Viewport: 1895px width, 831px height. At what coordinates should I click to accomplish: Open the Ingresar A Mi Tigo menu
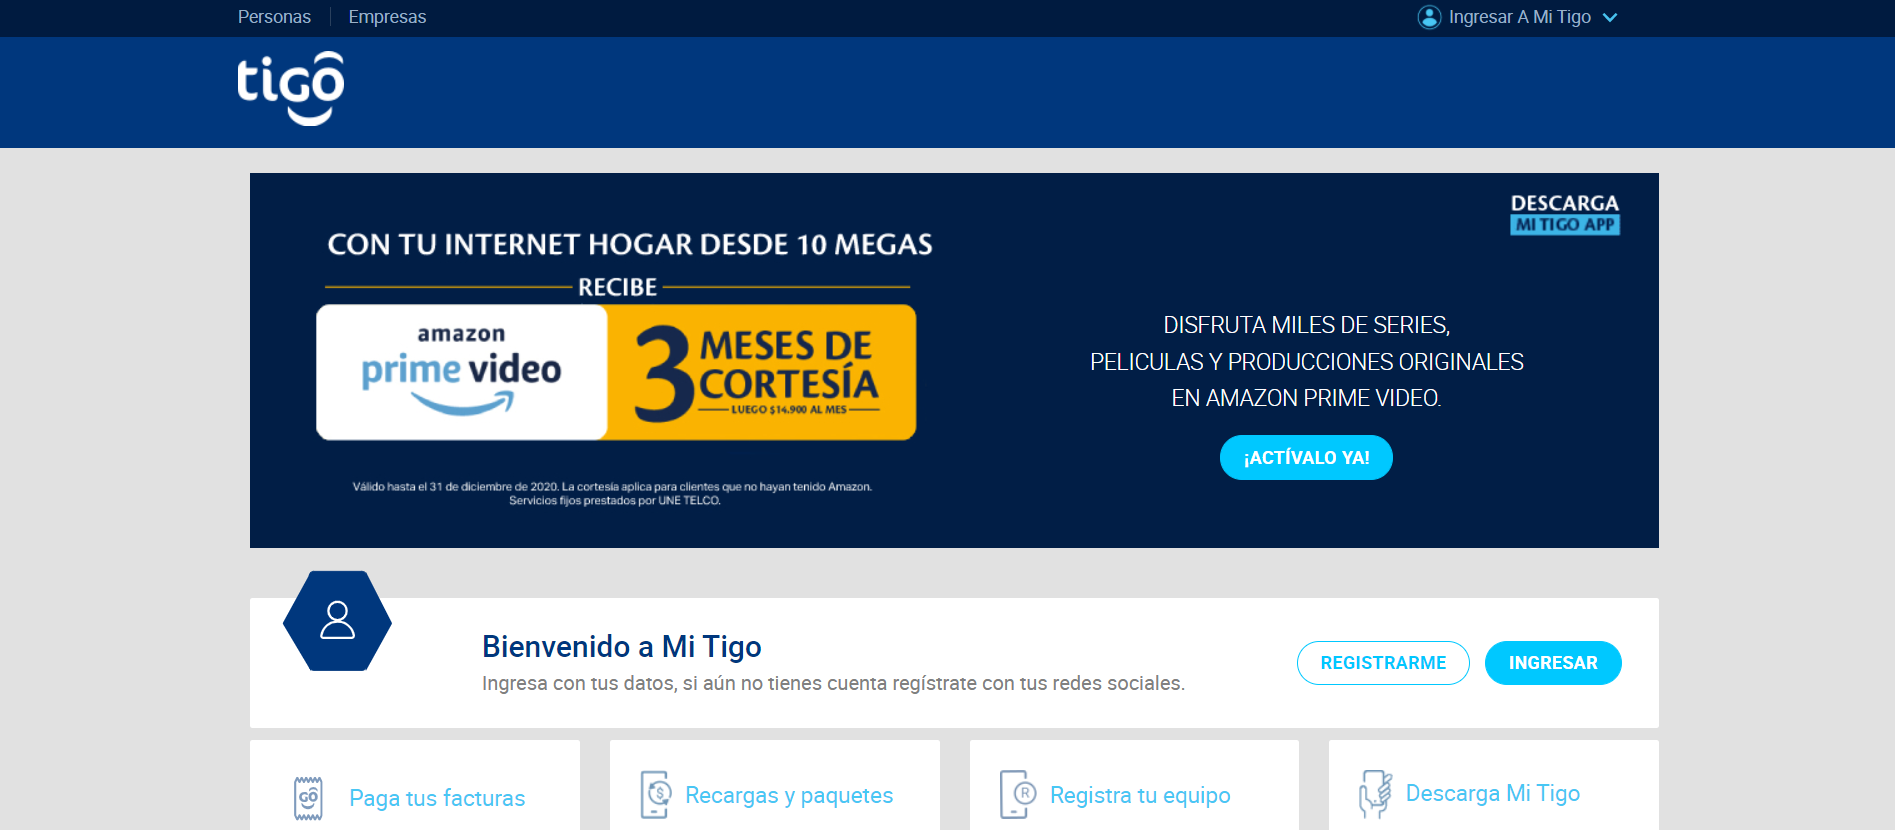pyautogui.click(x=1519, y=17)
